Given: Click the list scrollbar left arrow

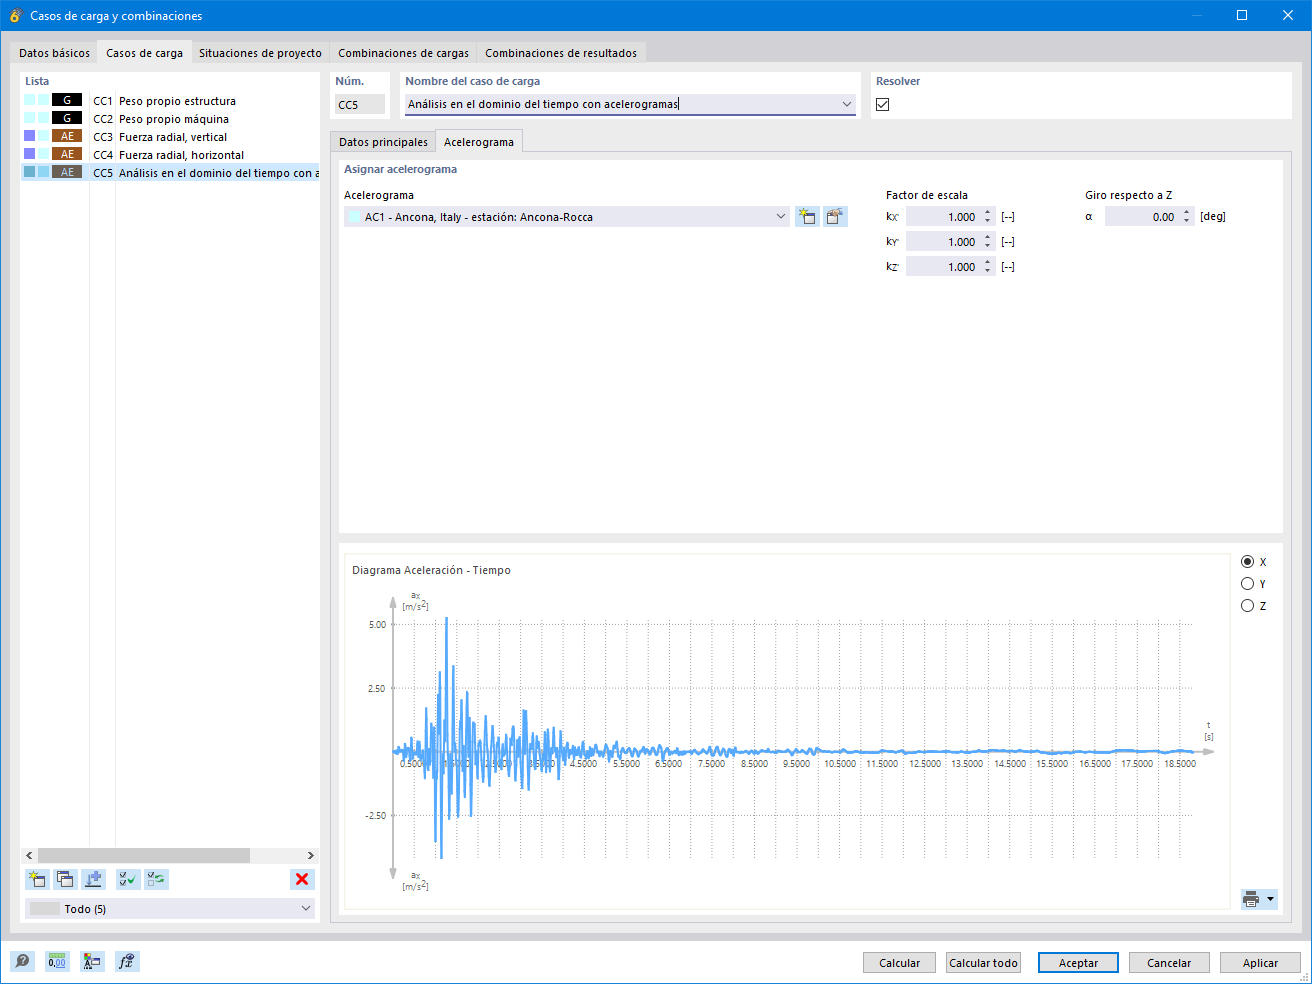Looking at the screenshot, I should click(x=29, y=856).
